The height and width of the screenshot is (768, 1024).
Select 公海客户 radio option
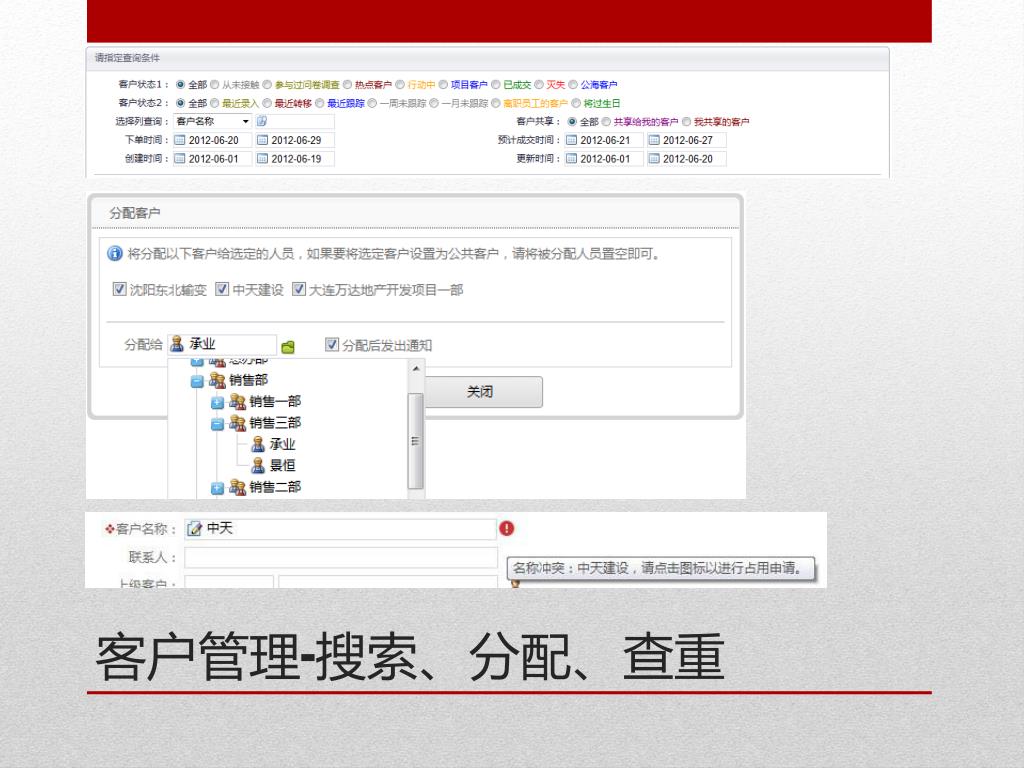[573, 85]
